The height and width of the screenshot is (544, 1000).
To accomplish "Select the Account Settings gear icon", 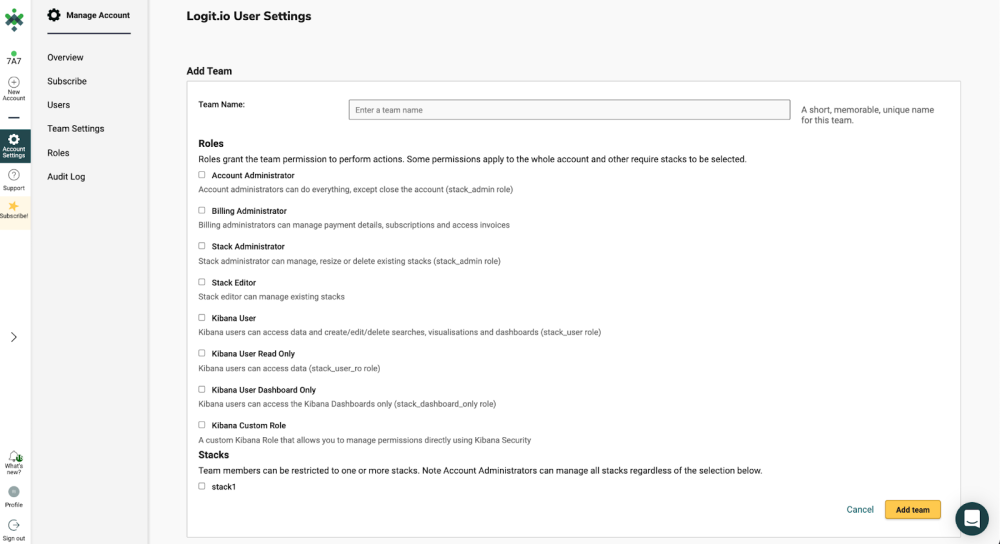I will tap(14, 139).
